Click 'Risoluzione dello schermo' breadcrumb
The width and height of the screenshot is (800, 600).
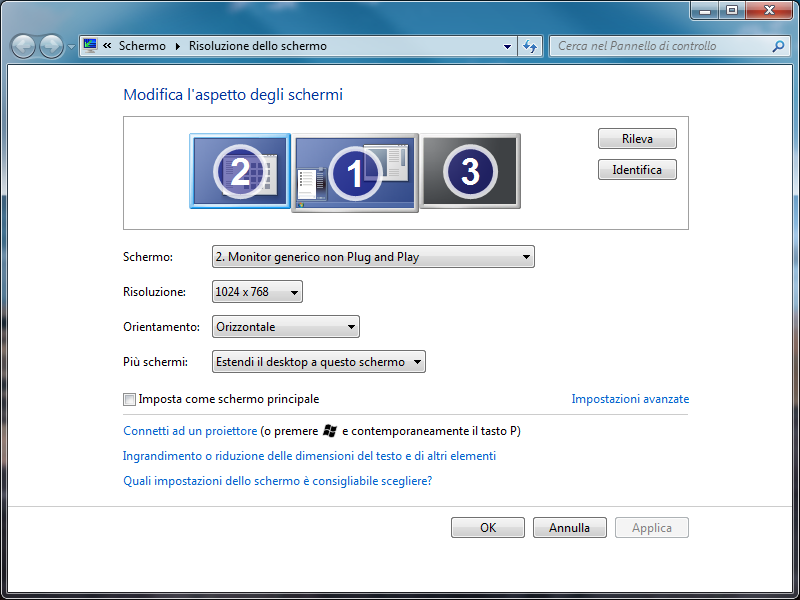point(257,46)
